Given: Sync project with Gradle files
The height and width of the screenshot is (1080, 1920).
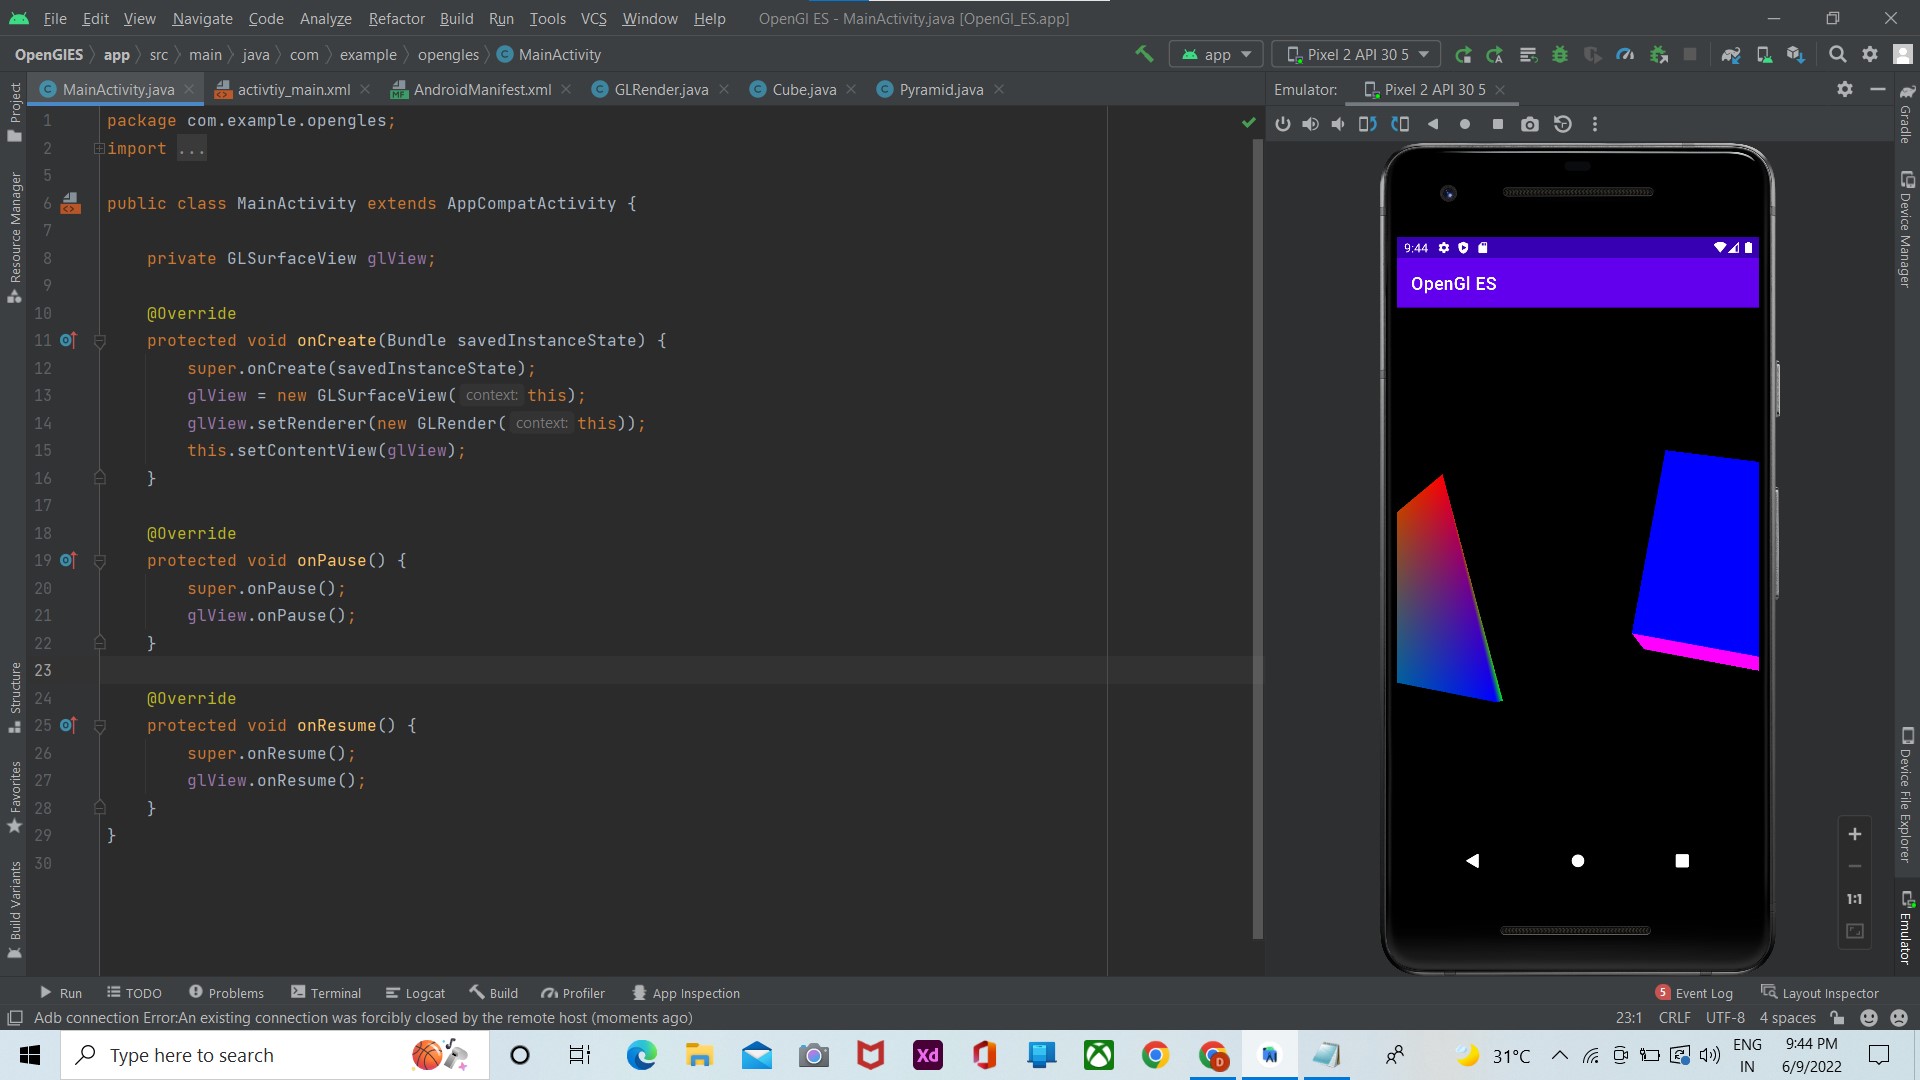Looking at the screenshot, I should (x=1731, y=54).
